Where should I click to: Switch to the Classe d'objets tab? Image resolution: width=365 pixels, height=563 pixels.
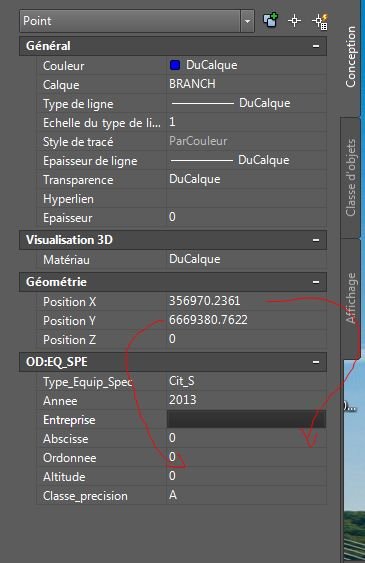[350, 177]
